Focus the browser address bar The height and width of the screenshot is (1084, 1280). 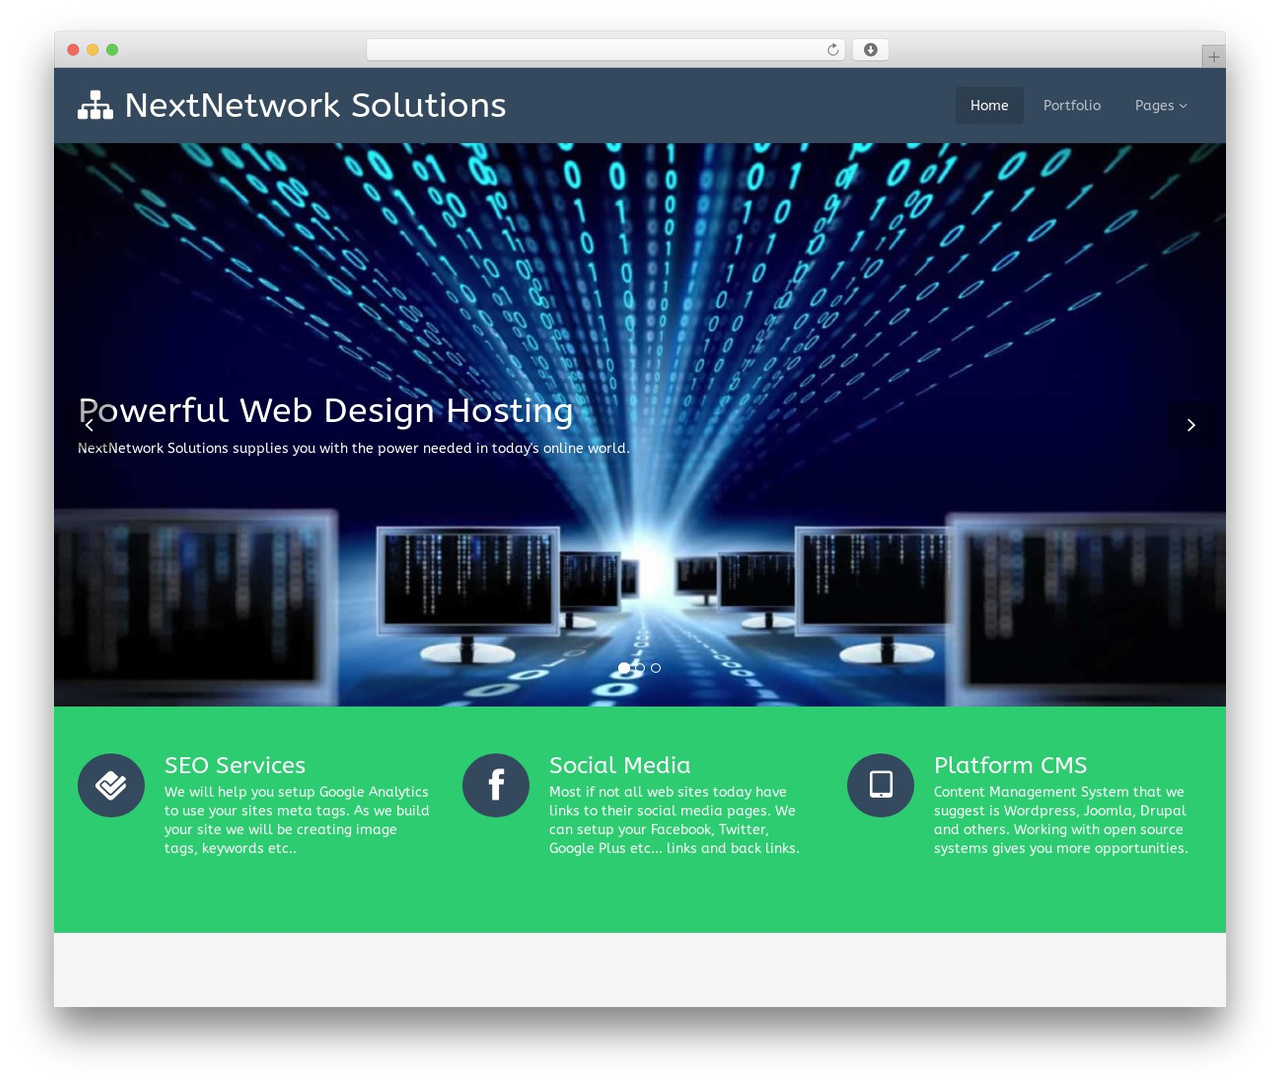tap(606, 50)
